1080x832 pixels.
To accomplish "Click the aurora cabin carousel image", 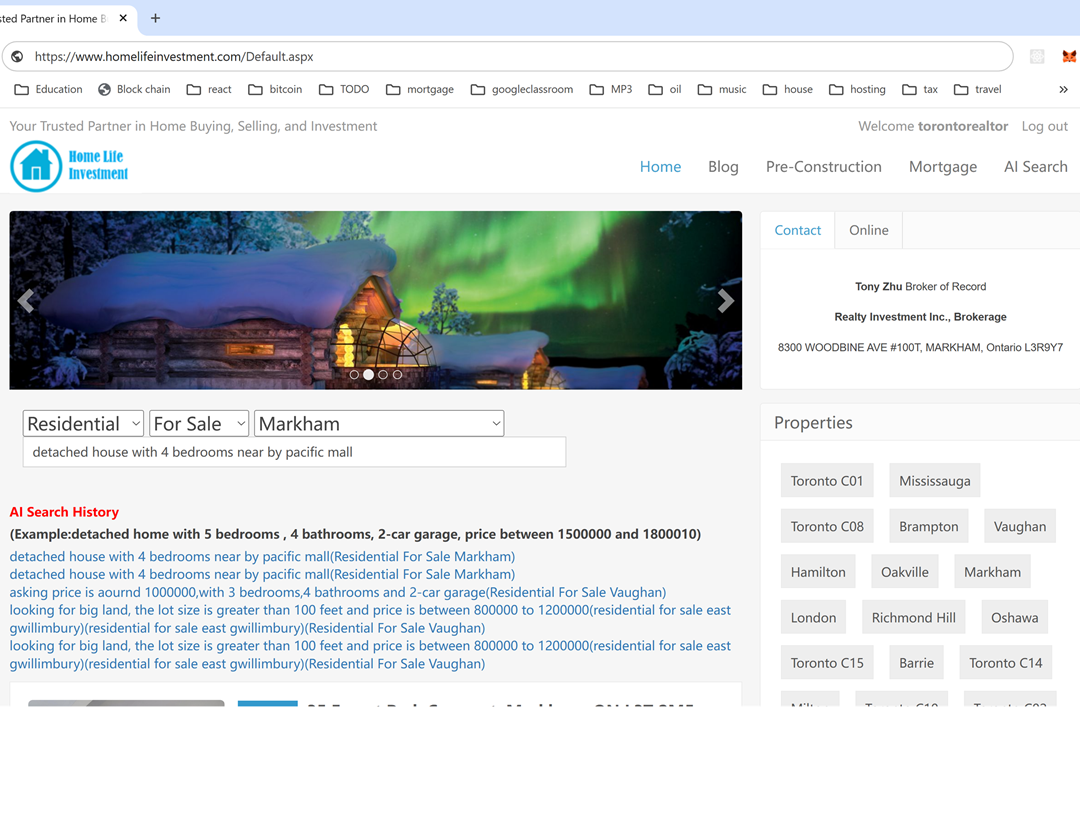I will click(x=375, y=300).
